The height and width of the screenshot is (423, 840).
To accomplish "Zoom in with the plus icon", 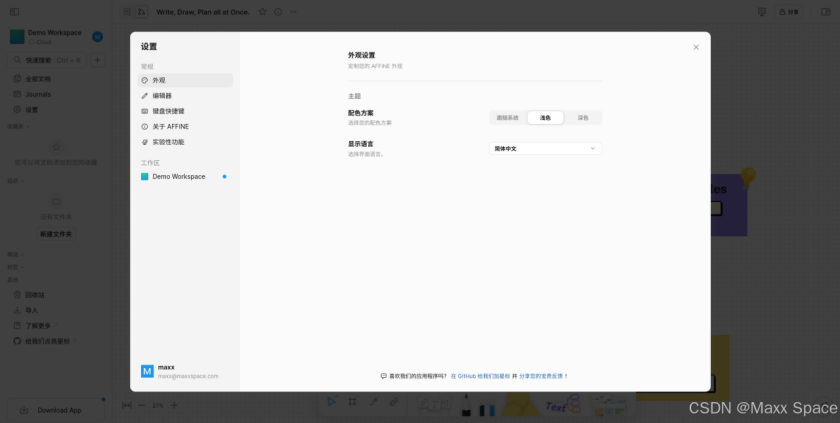I will (174, 405).
